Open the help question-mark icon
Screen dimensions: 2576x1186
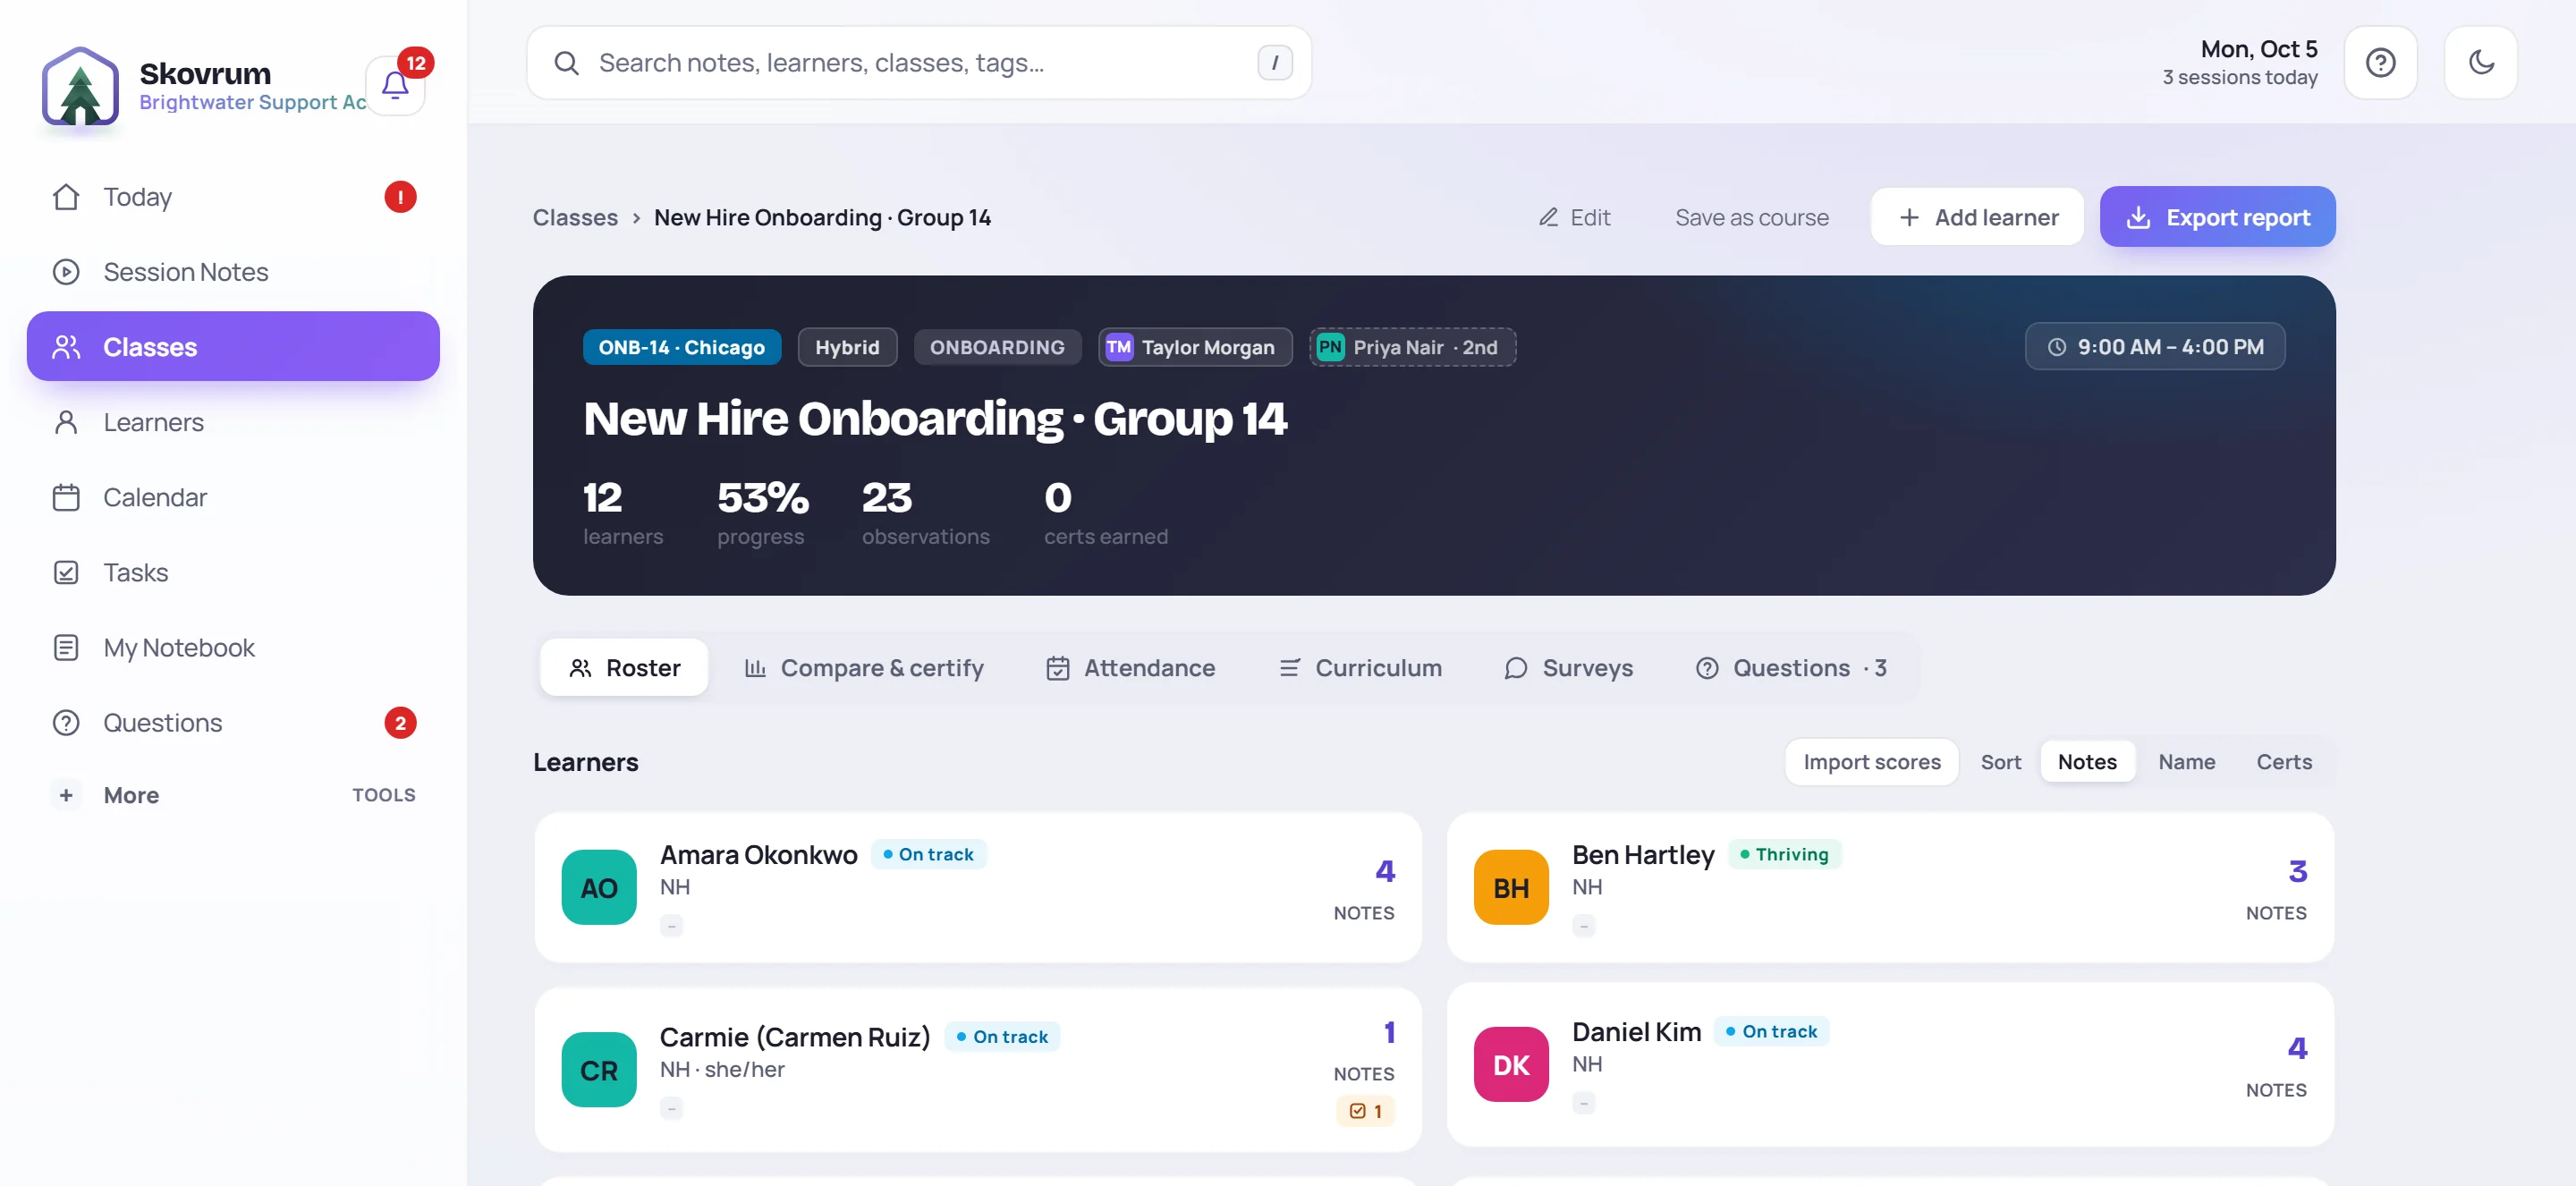click(x=2380, y=62)
